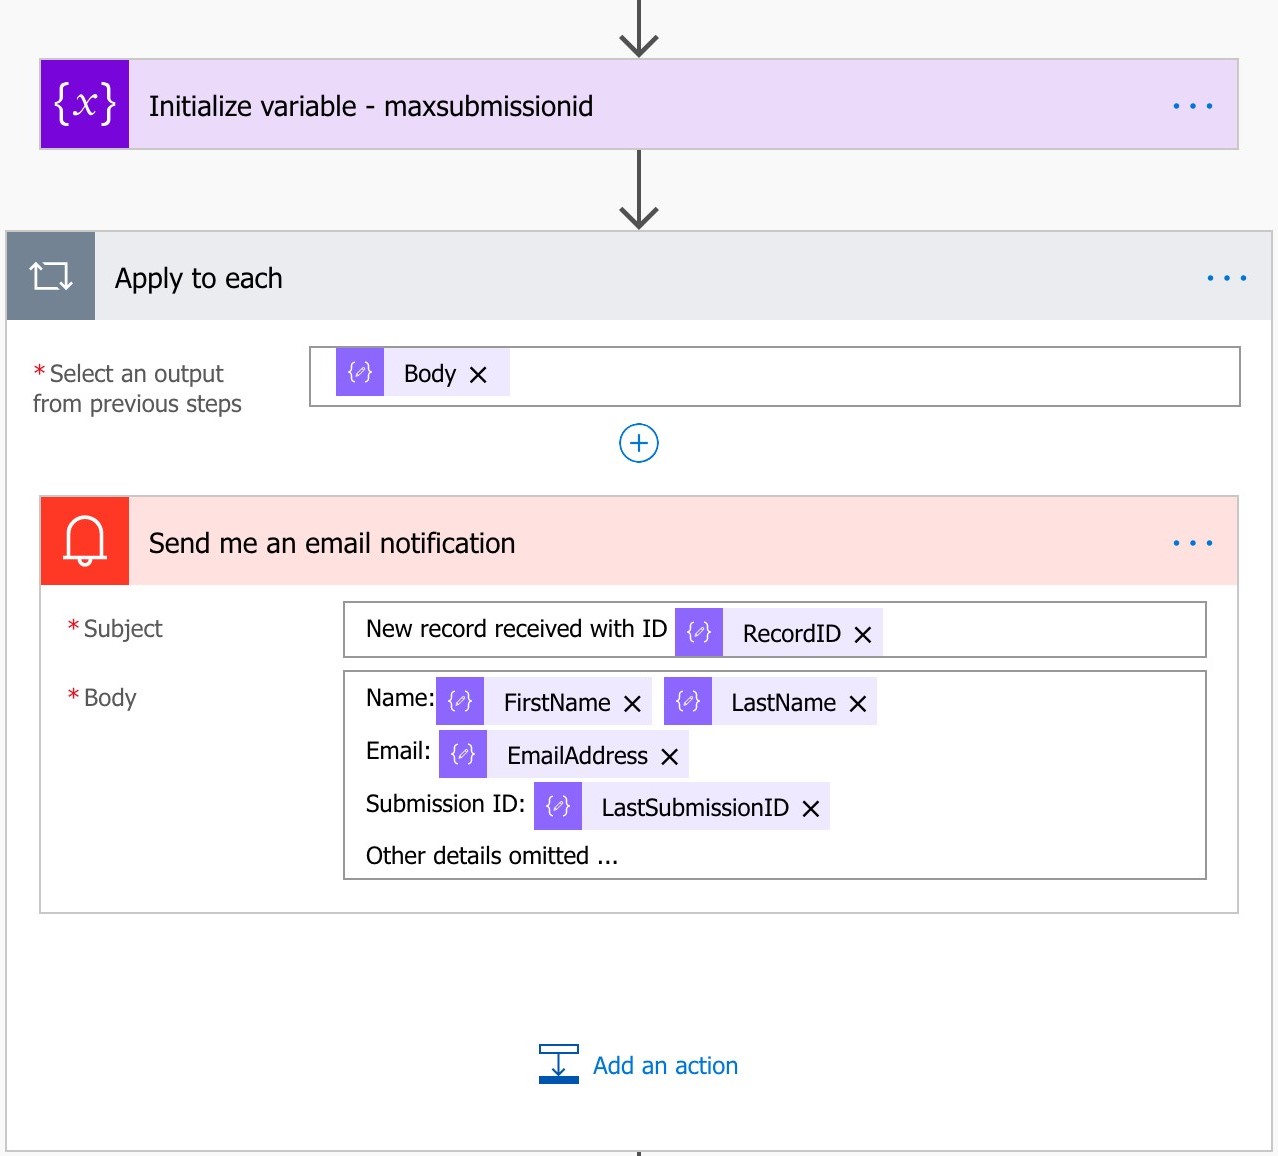The height and width of the screenshot is (1156, 1278).
Task: Click the EmailAddress token braces icon
Action: tap(462, 754)
